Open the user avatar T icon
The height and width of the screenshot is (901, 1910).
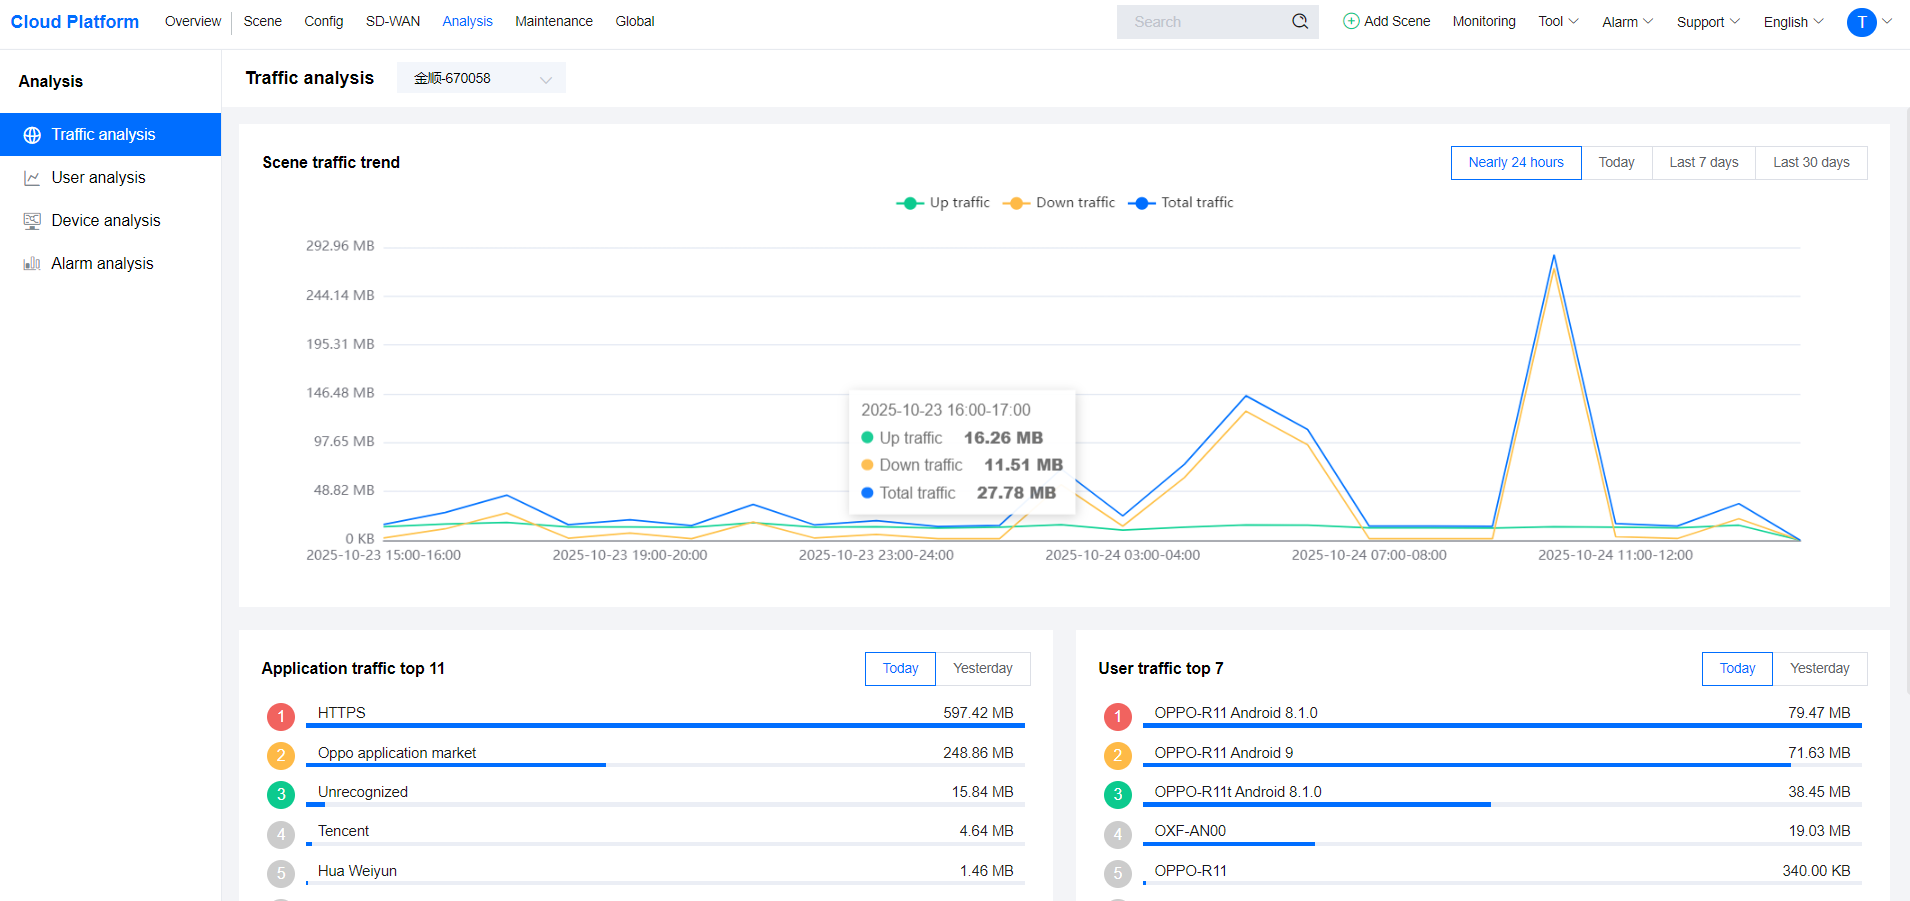pyautogui.click(x=1861, y=22)
